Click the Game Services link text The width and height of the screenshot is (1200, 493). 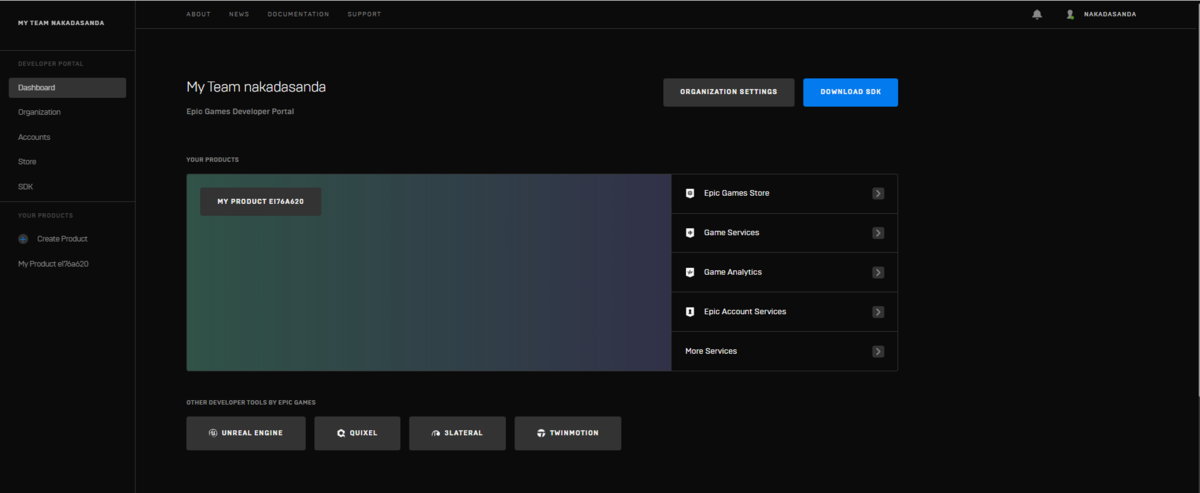(732, 233)
